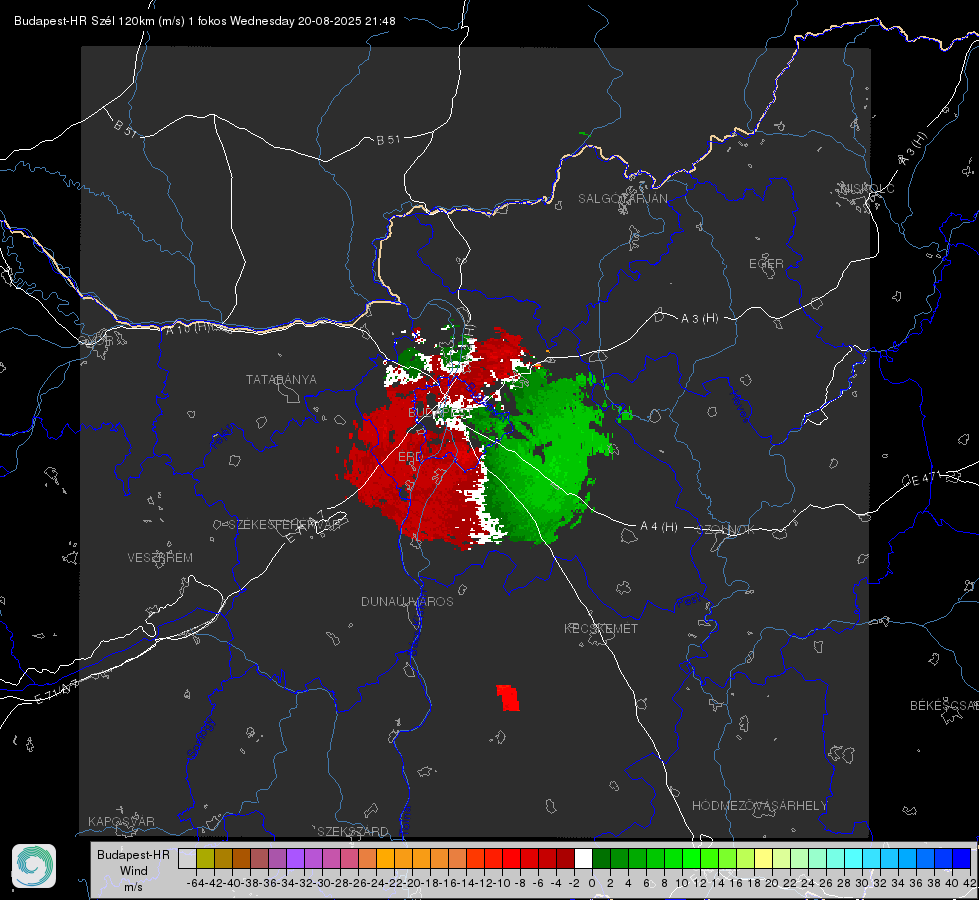Click the A 4 (H) road label
This screenshot has height=900, width=979.
click(x=659, y=527)
